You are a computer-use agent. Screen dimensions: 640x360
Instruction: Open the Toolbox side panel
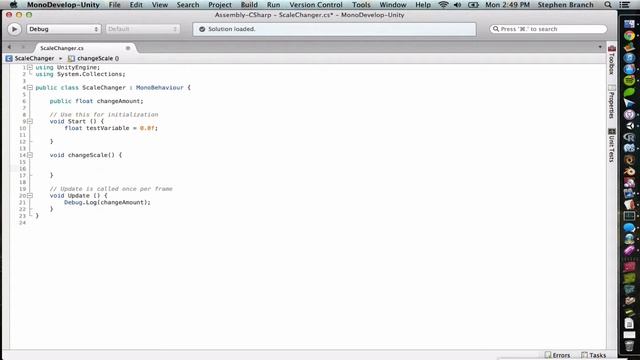pyautogui.click(x=611, y=60)
